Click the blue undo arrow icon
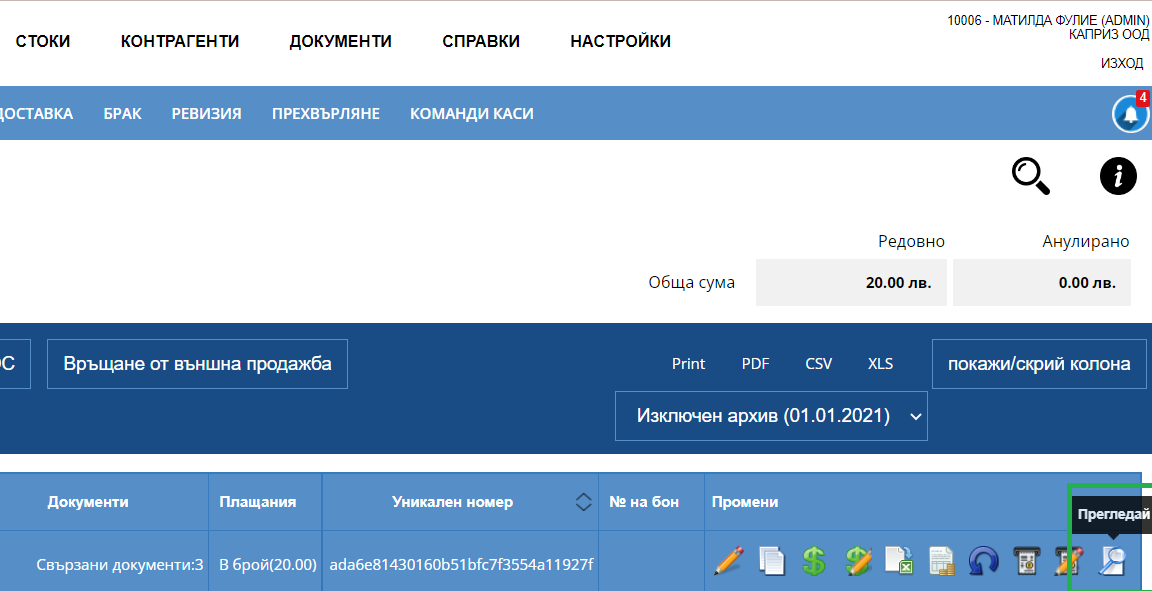The image size is (1152, 591). 984,561
